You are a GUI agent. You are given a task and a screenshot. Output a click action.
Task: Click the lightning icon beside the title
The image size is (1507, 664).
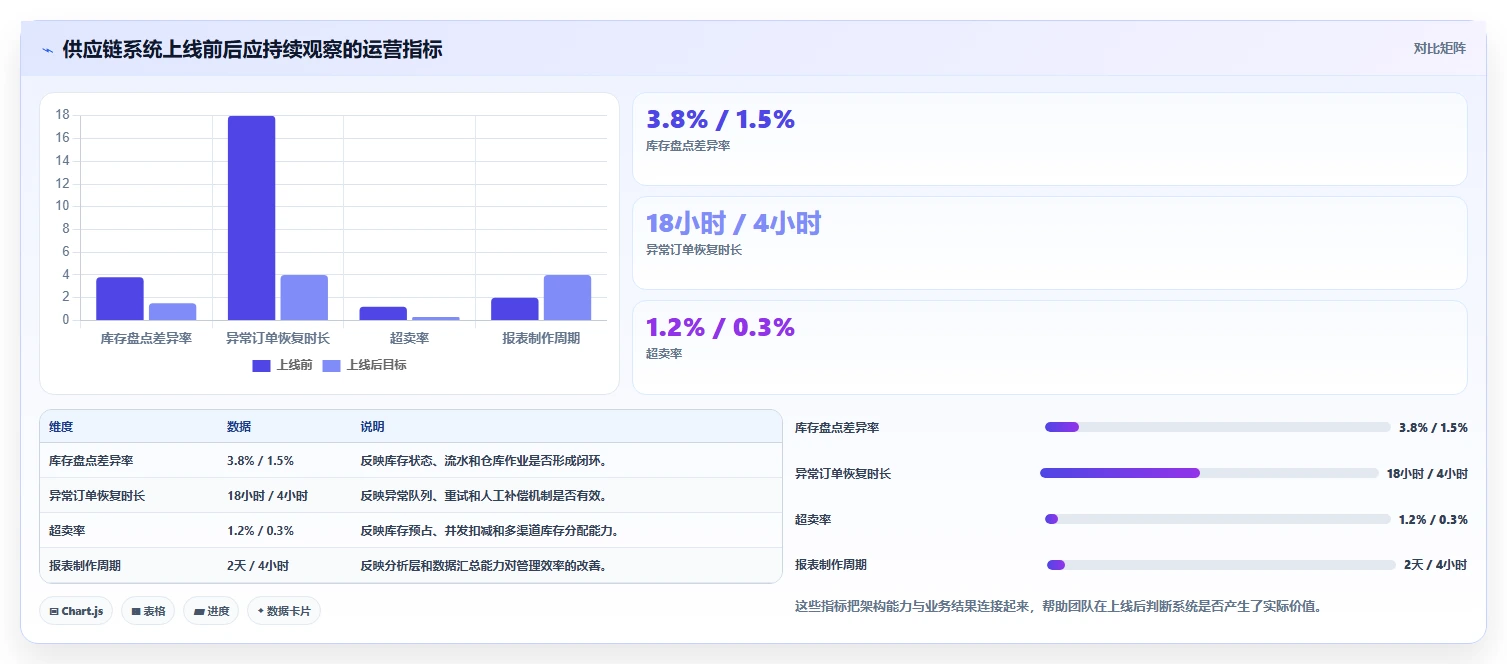pos(48,50)
